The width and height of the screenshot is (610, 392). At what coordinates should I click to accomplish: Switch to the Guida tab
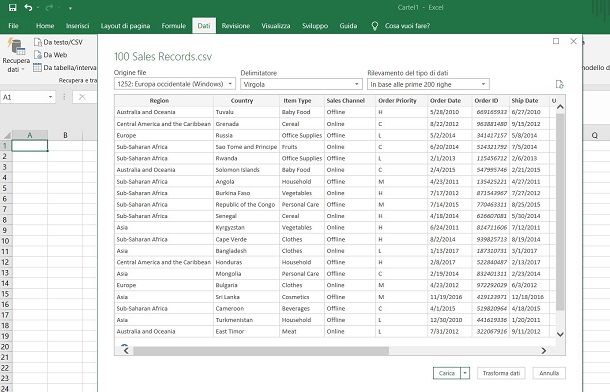[348, 26]
